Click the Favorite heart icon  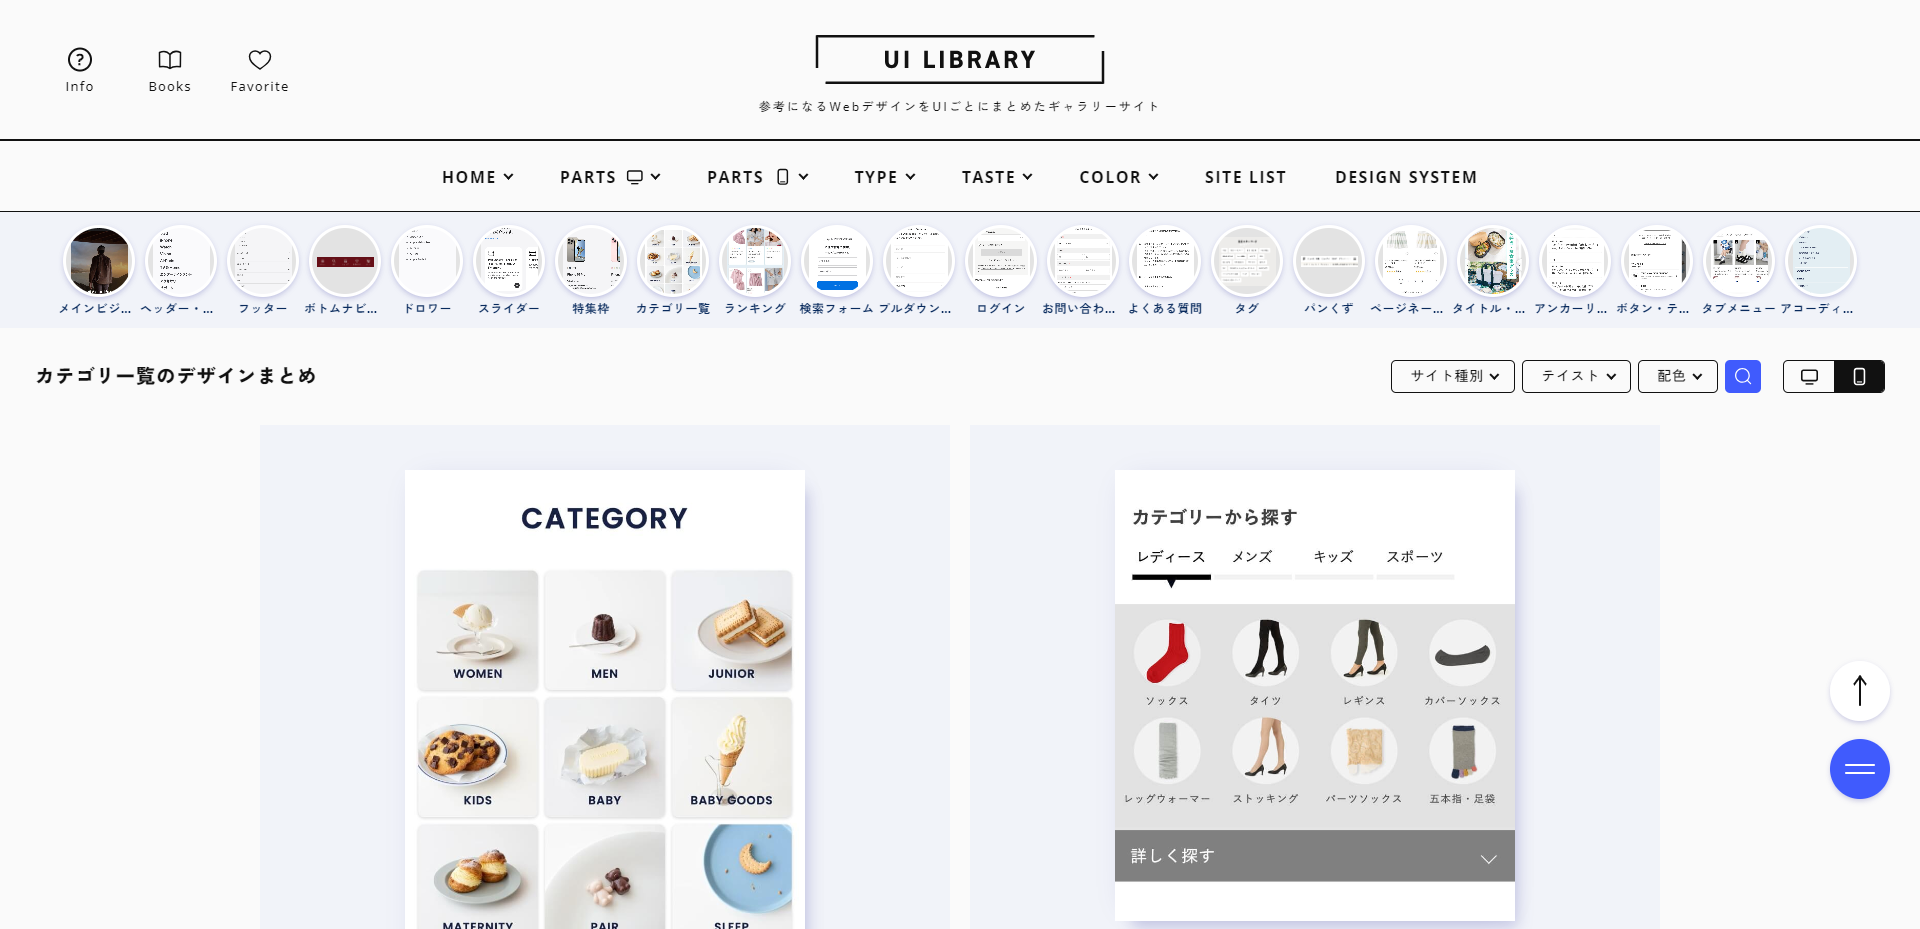pyautogui.click(x=260, y=60)
